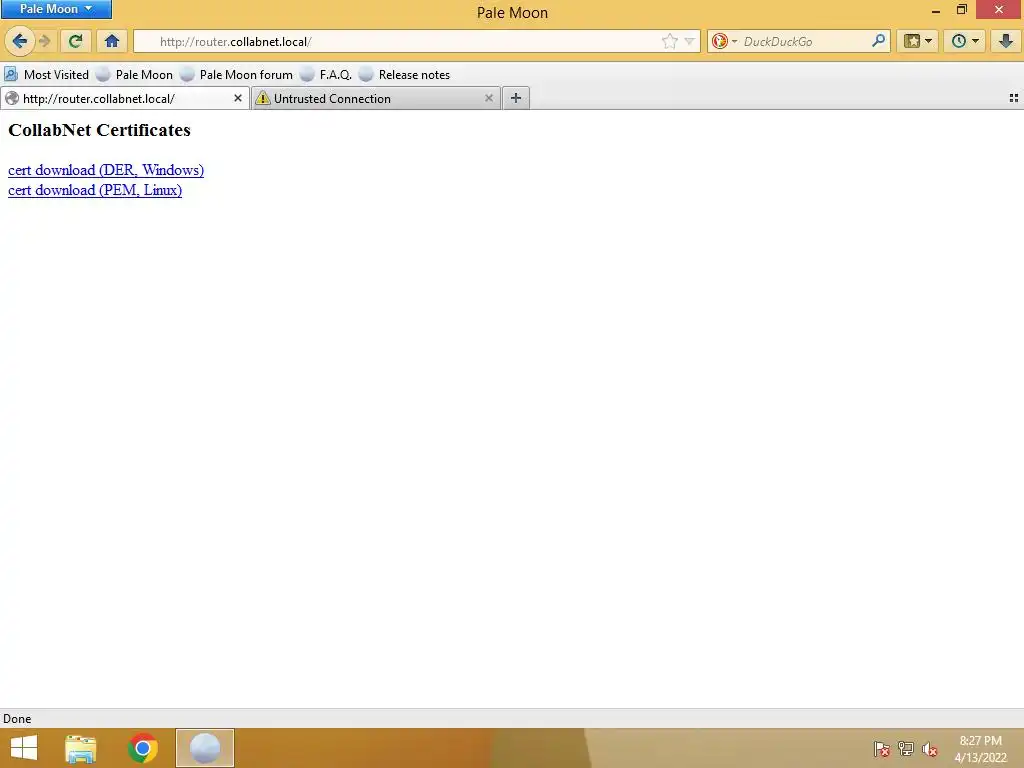Open the Bookmarks toolbar menu button
This screenshot has height=768, width=1024.
coord(918,41)
